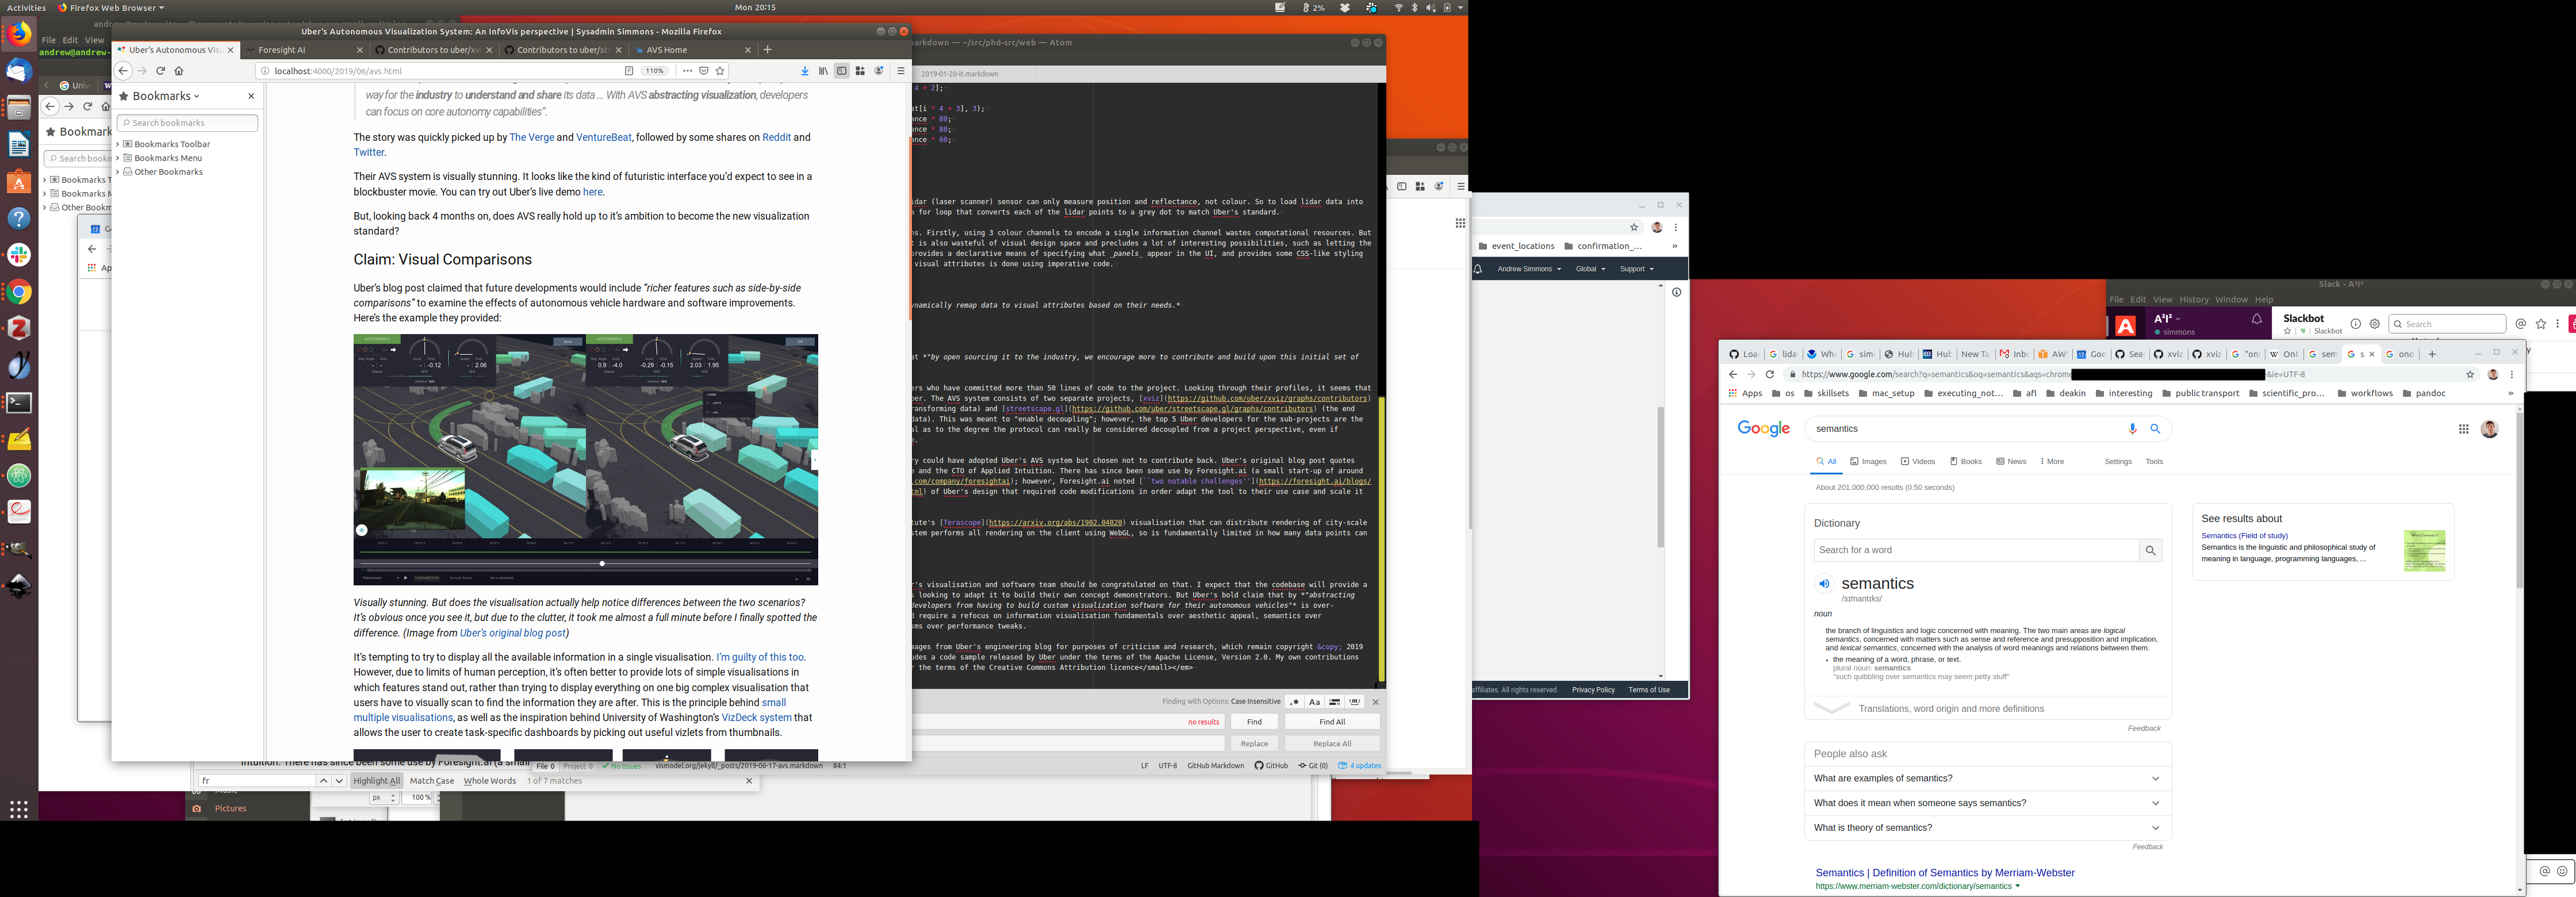This screenshot has height=897, width=2576.
Task: Toggle Whole Words in Firefox find bar
Action: [x=490, y=781]
